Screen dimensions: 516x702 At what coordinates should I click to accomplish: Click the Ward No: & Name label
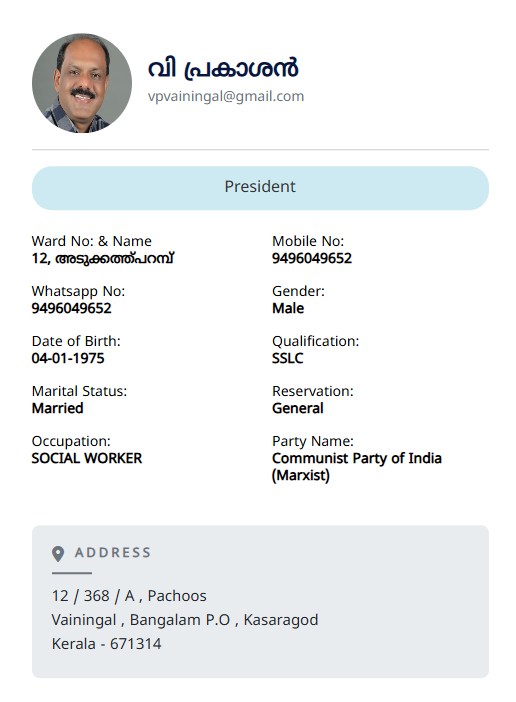click(x=91, y=241)
